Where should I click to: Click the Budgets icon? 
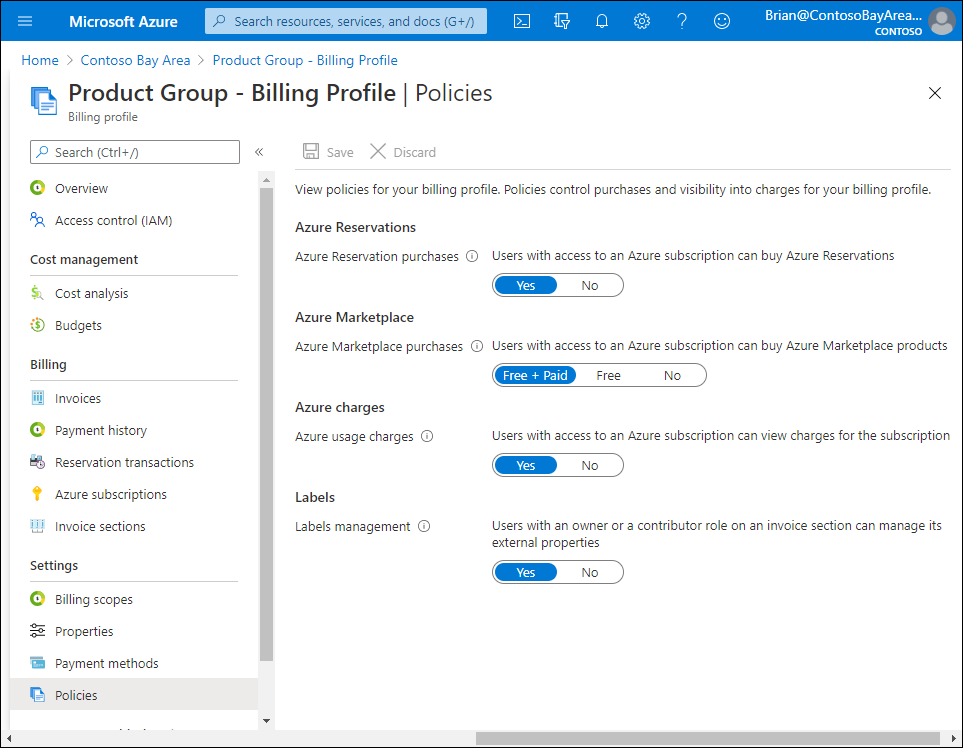point(37,325)
